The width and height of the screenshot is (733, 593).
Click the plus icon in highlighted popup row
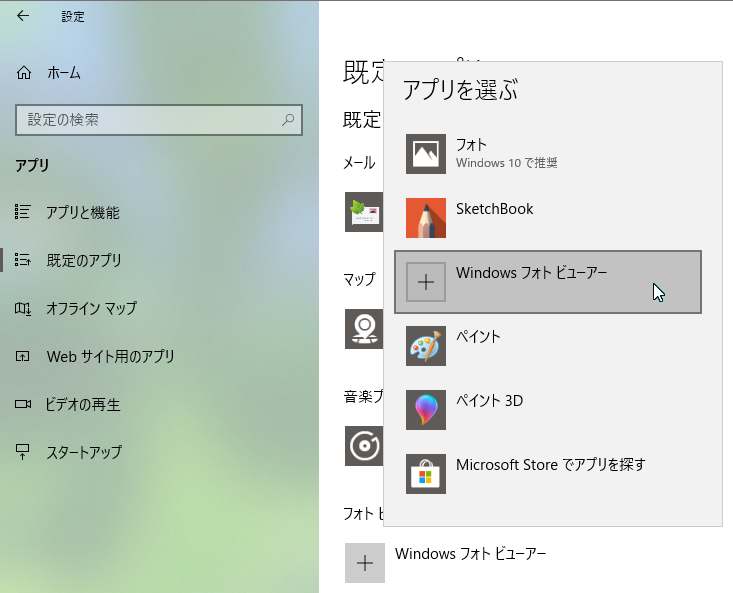click(425, 282)
